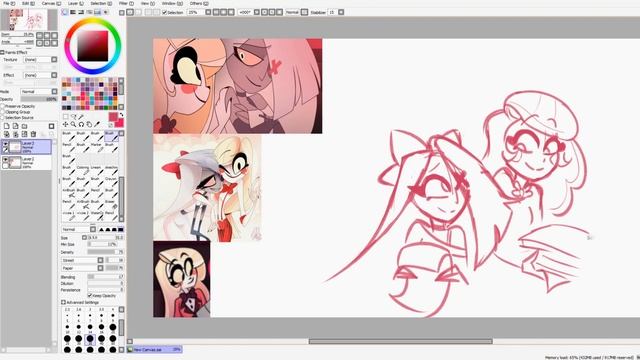Select the Zoom magnifier tool

point(73,124)
